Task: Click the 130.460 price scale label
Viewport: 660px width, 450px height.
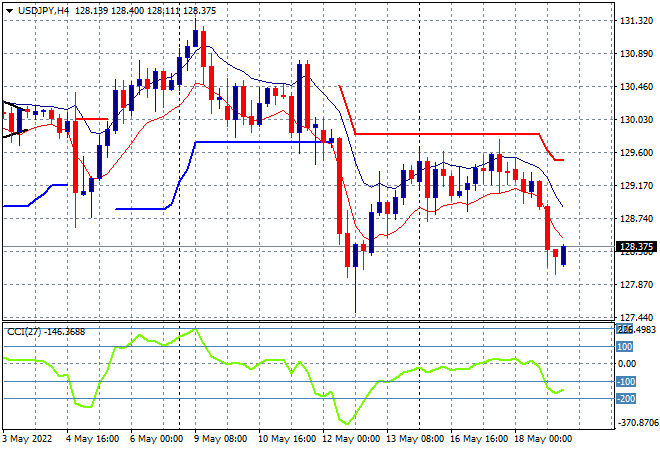Action: tap(636, 87)
